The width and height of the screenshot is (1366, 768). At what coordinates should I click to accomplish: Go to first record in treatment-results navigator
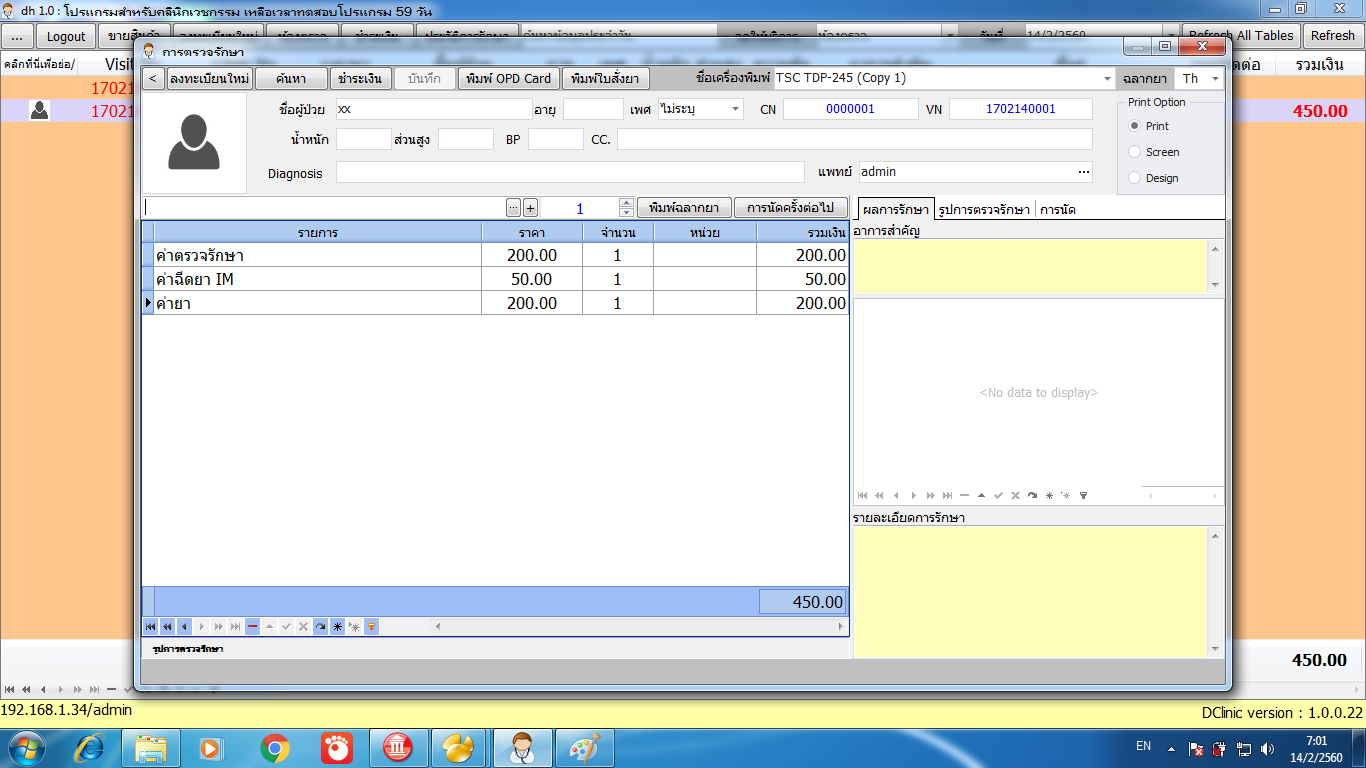(862, 495)
